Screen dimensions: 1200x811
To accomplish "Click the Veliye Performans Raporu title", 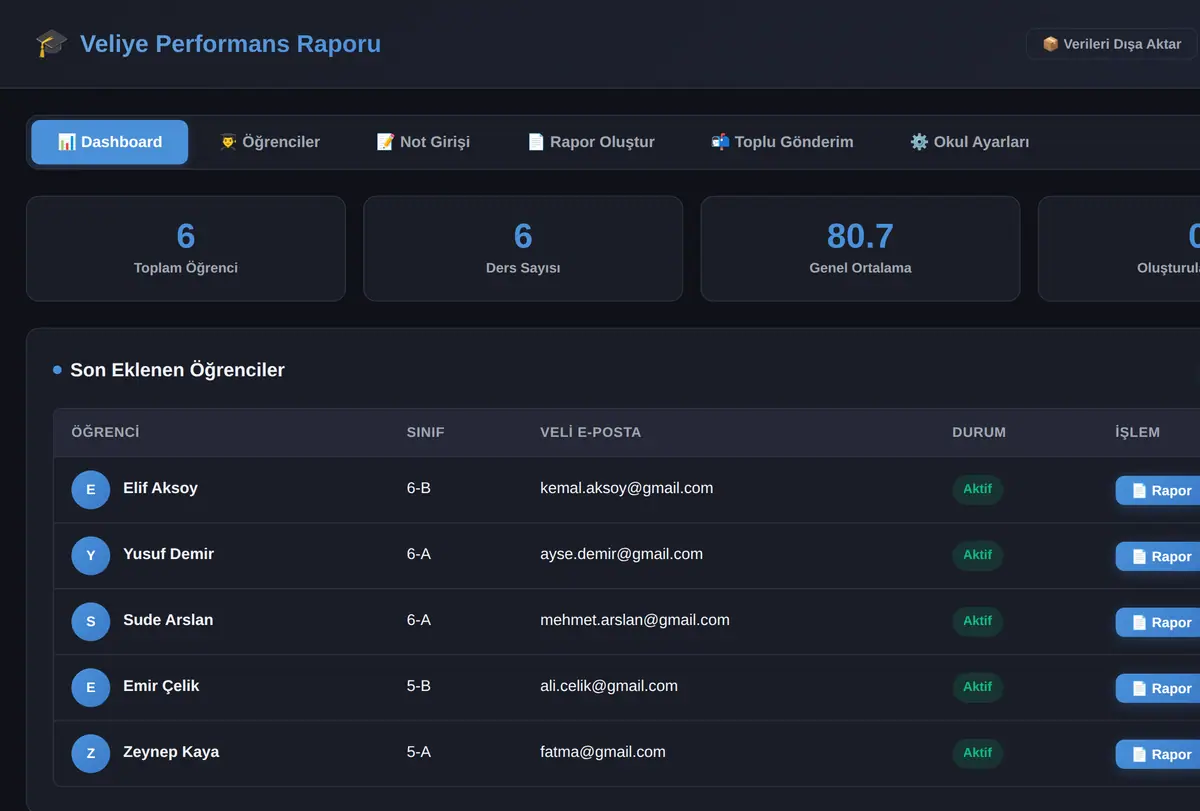I will pos(230,44).
